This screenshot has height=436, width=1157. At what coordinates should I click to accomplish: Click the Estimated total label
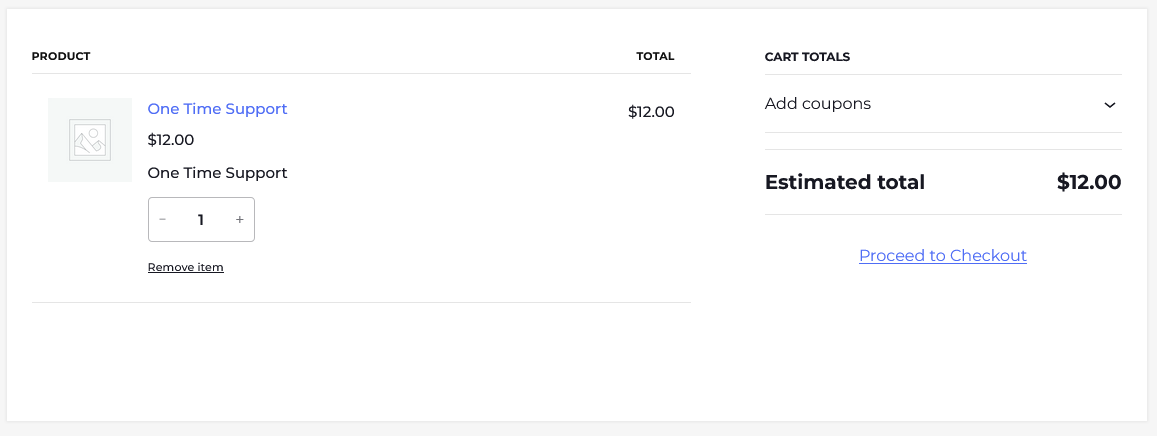(x=844, y=183)
